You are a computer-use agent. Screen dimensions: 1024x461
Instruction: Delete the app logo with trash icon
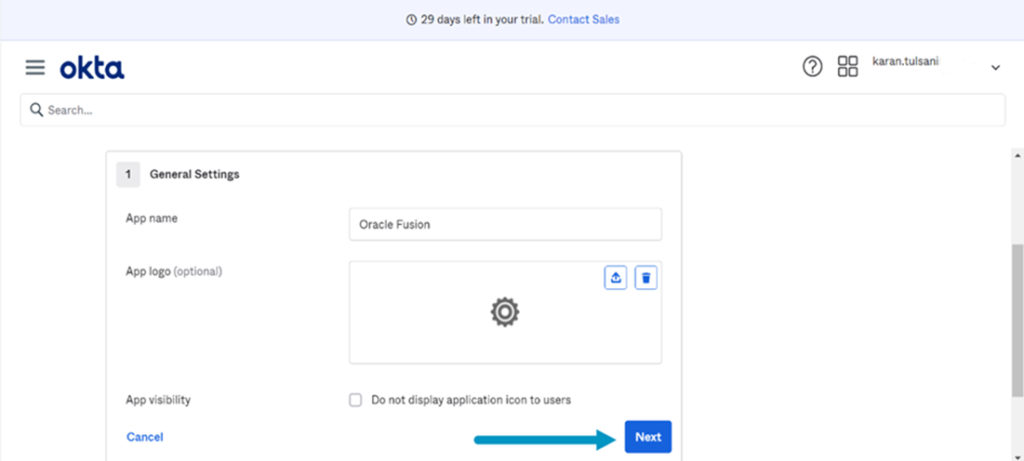646,278
